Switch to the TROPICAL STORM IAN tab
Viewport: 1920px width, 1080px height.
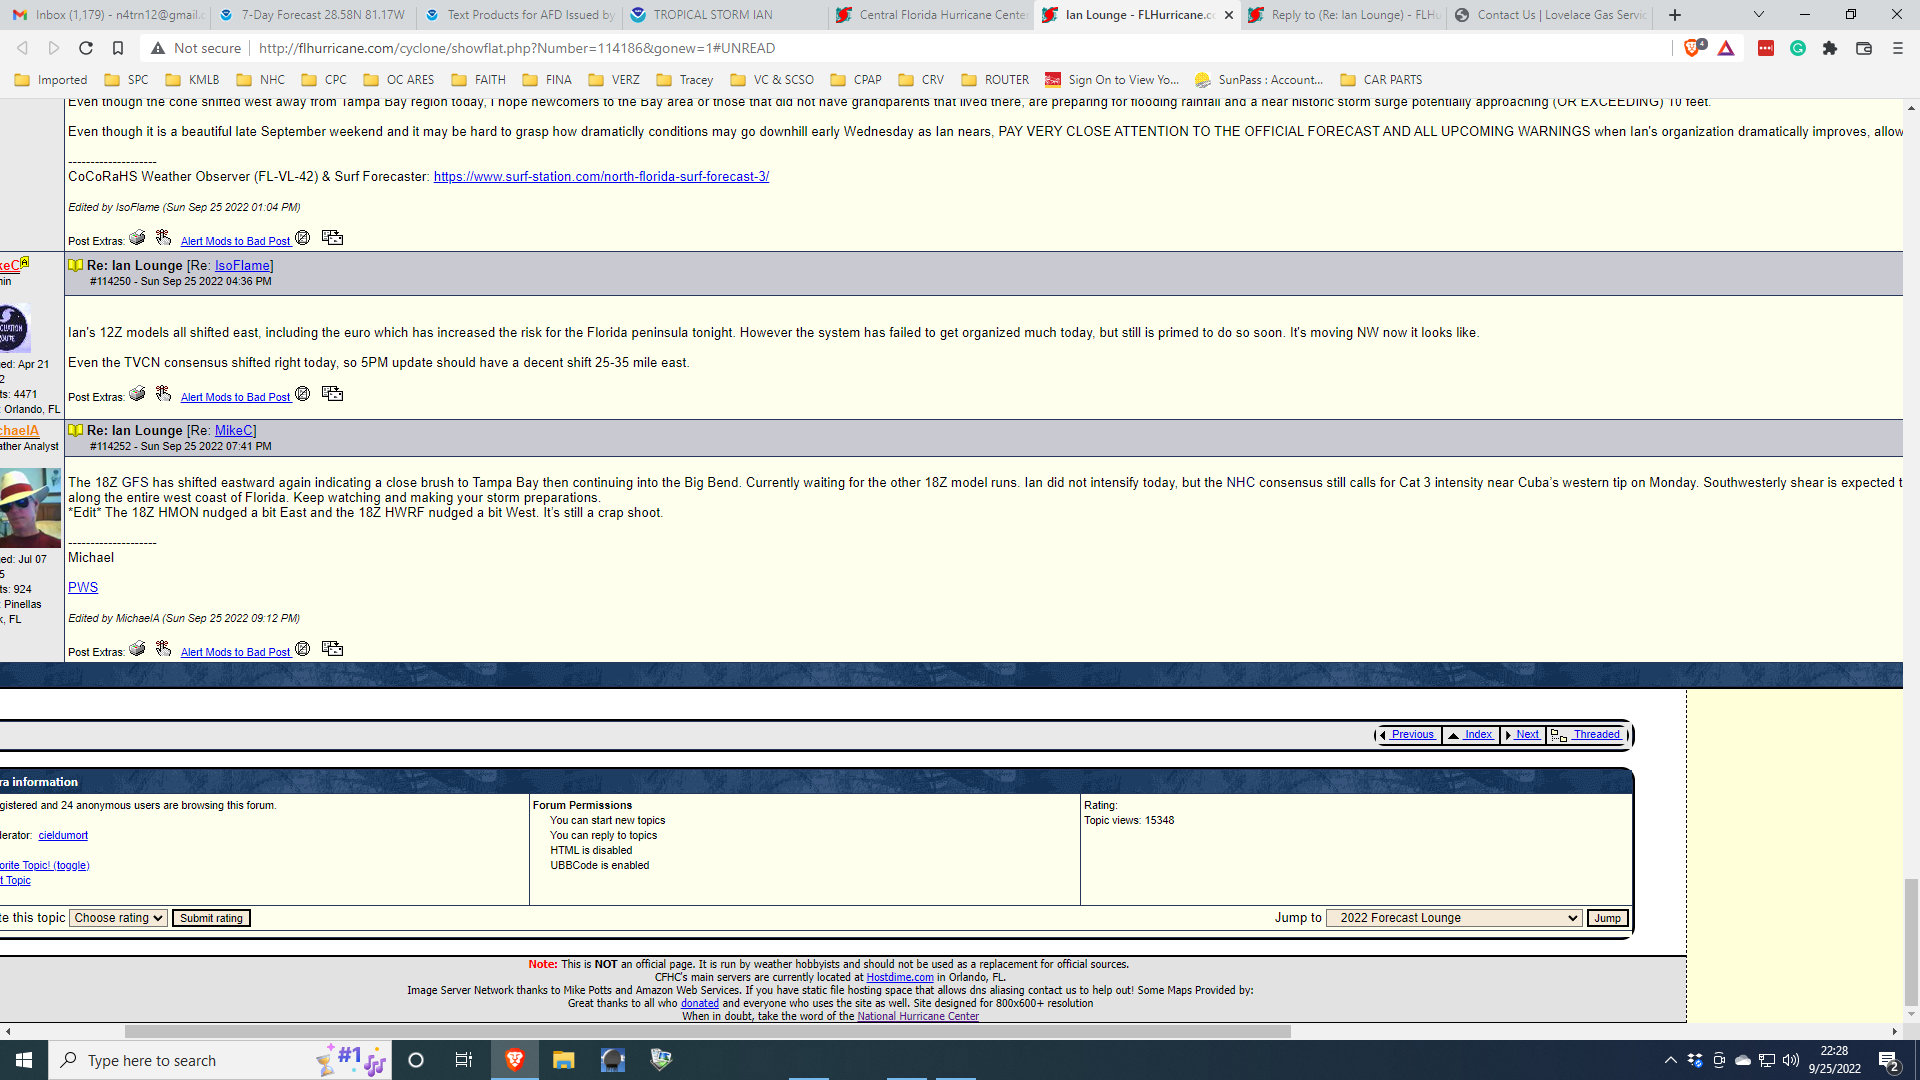click(x=712, y=15)
